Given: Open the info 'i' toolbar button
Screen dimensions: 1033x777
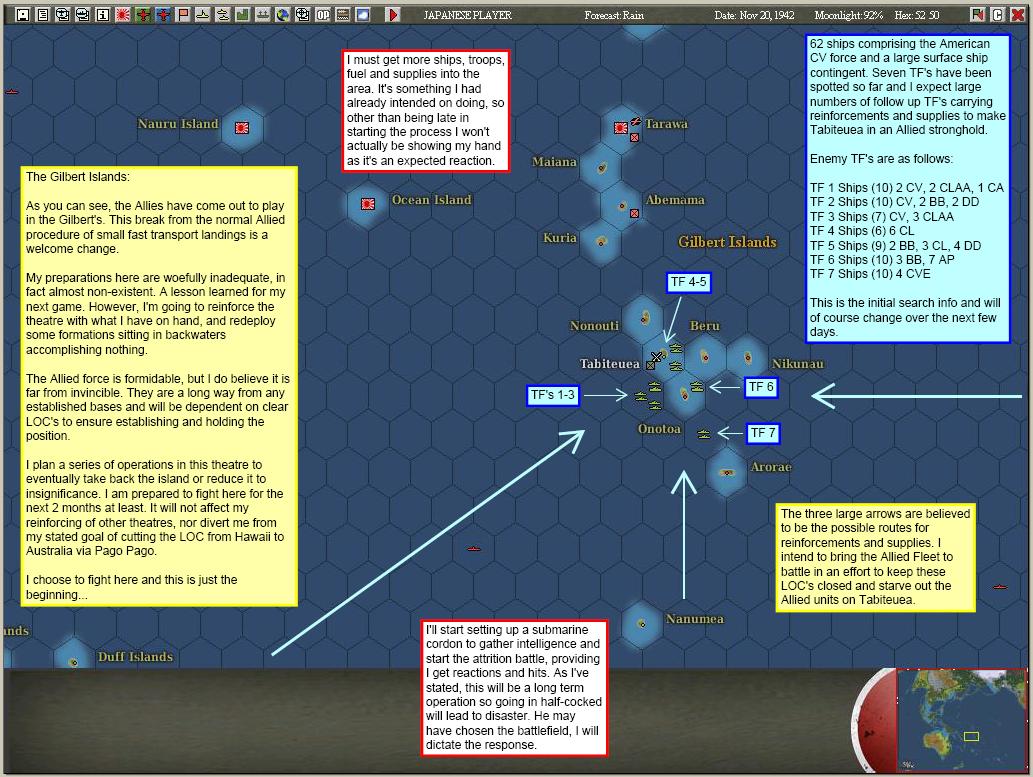Looking at the screenshot, I should [x=103, y=14].
